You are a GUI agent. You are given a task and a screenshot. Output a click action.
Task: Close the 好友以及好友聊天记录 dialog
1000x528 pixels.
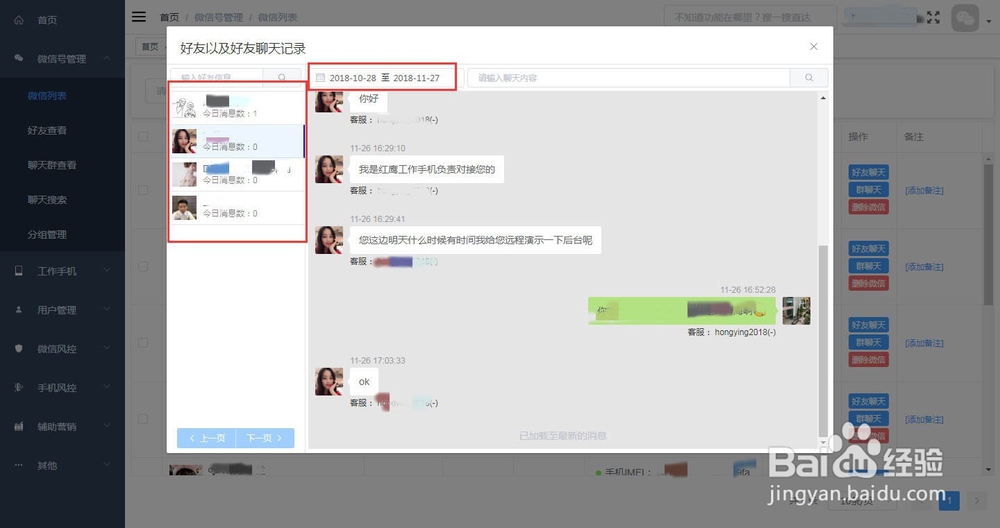pos(814,47)
